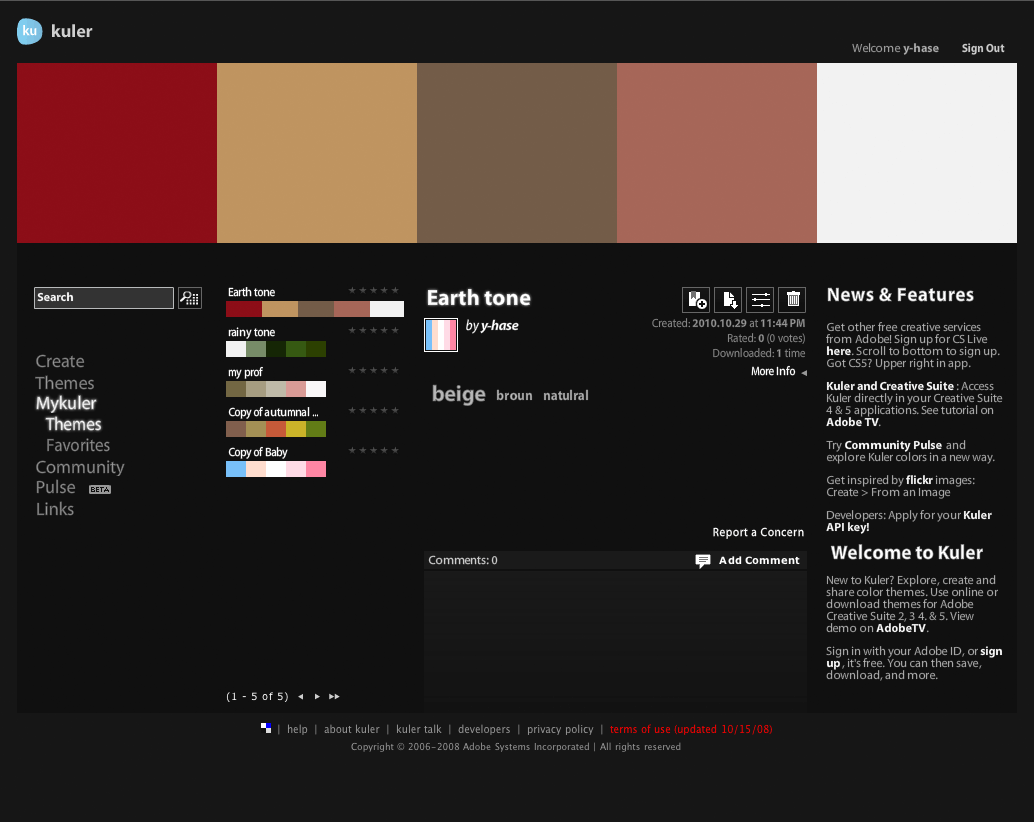Open the edit sliders icon for Earth tone
The image size is (1034, 822).
(760, 300)
